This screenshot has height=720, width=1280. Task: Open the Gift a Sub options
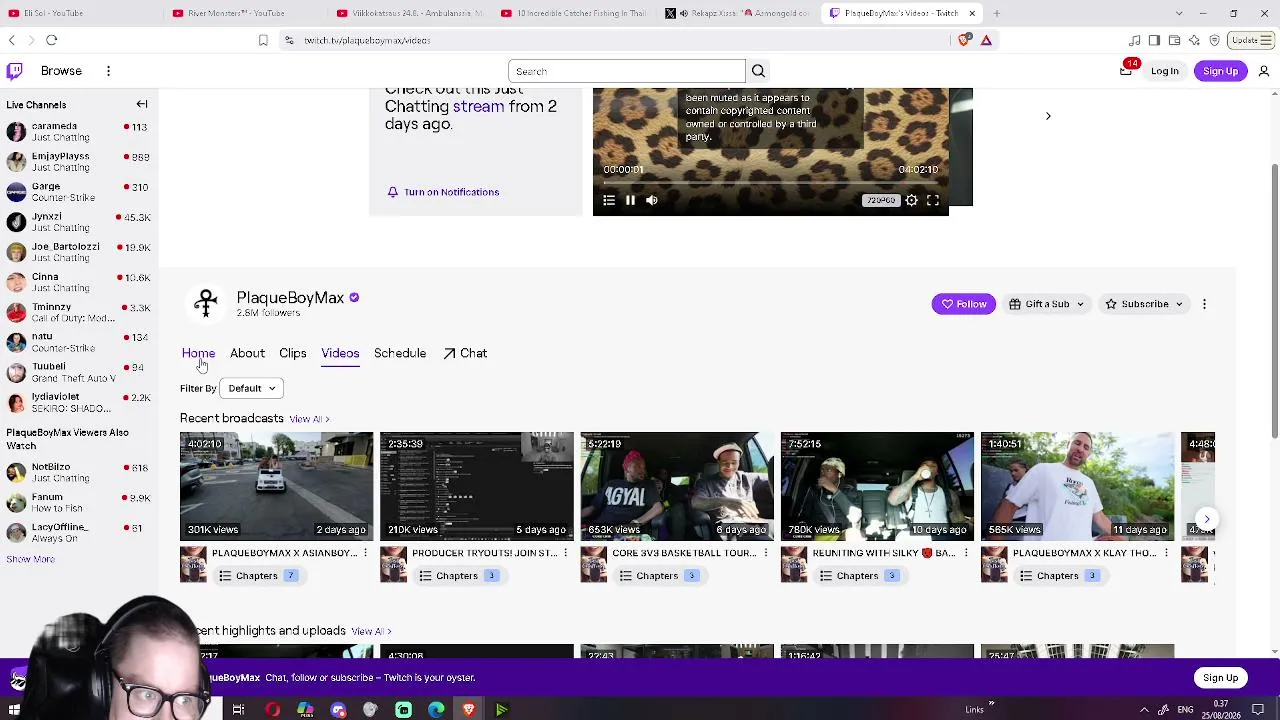(x=1046, y=304)
